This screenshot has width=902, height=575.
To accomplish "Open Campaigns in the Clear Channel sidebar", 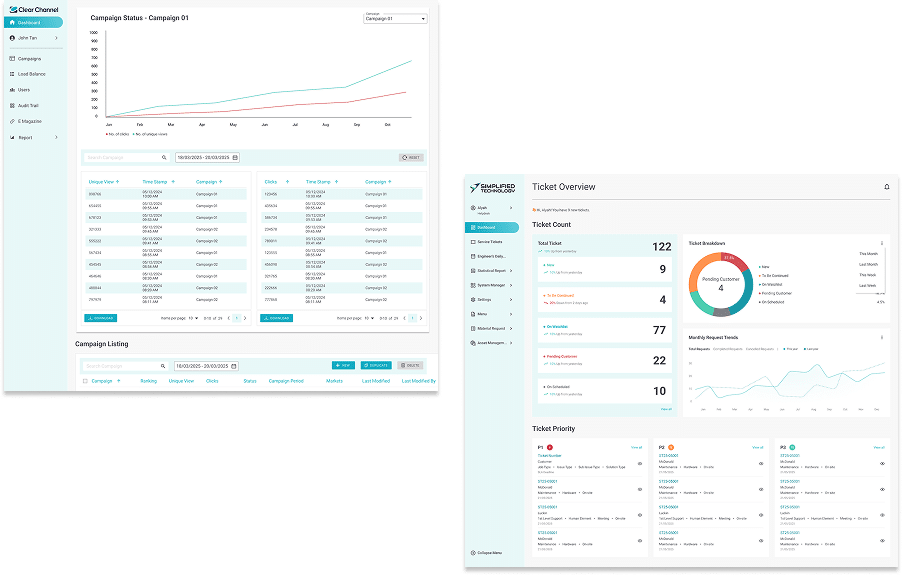I will coord(29,59).
